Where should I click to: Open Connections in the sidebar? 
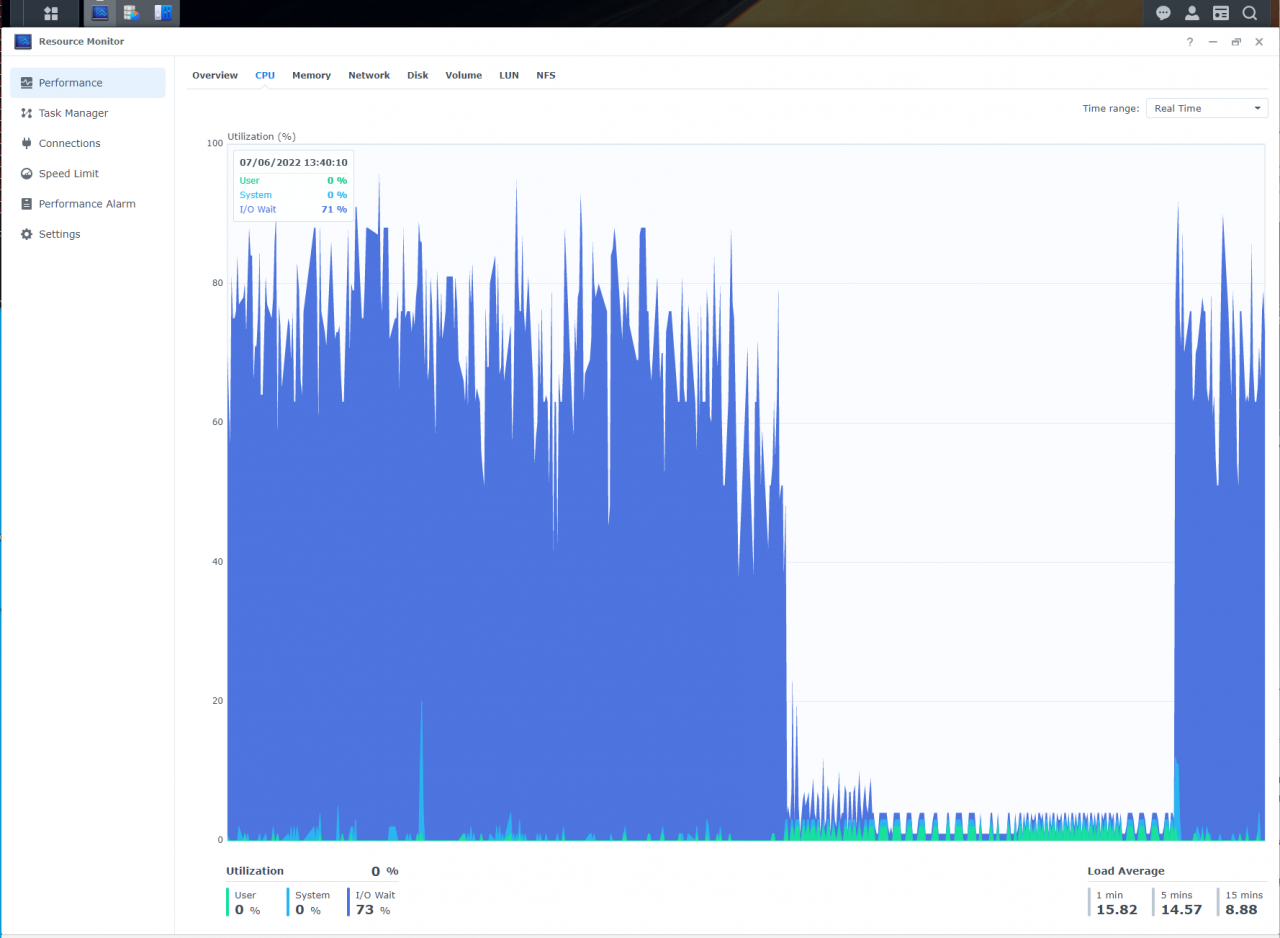tap(69, 143)
